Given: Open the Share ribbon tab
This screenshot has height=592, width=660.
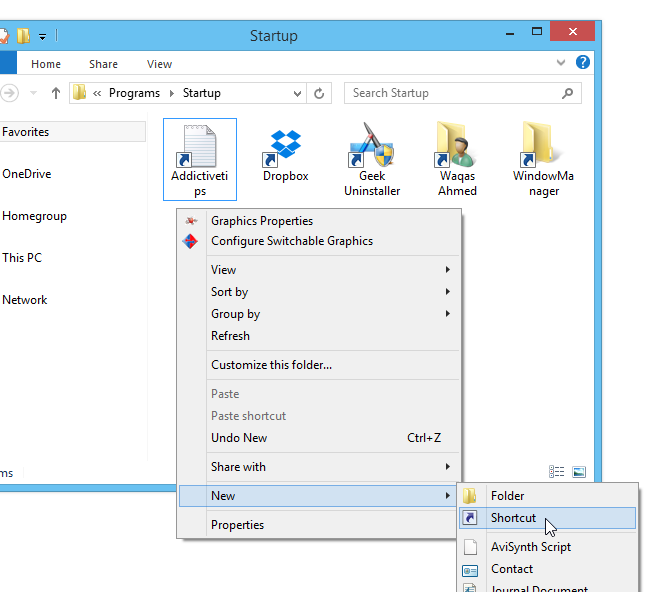Looking at the screenshot, I should coord(103,64).
